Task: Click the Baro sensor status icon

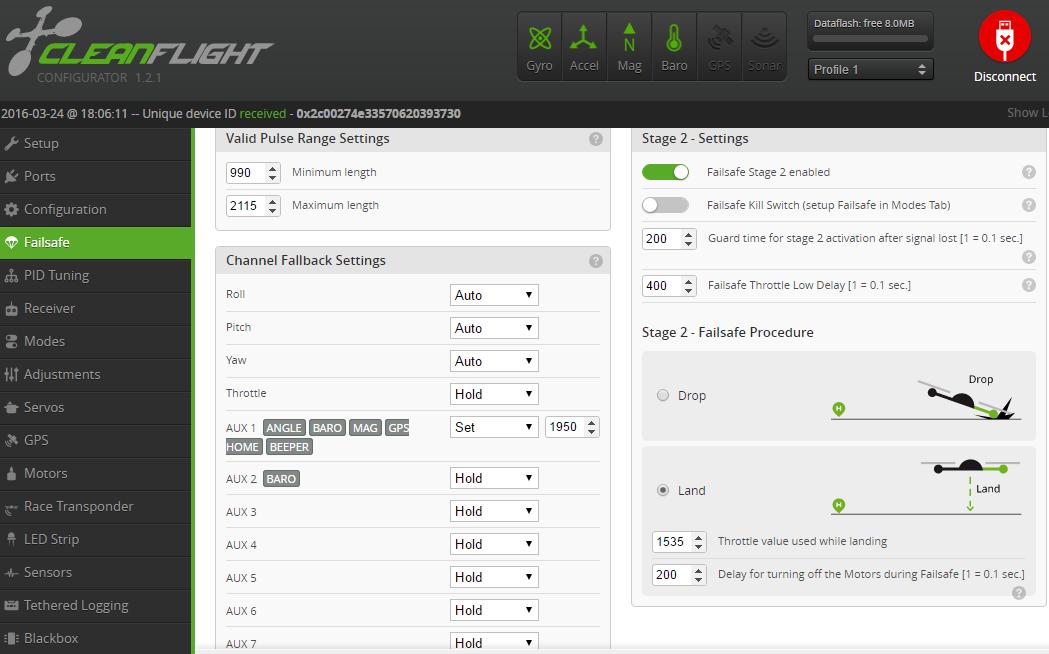Action: pyautogui.click(x=674, y=47)
